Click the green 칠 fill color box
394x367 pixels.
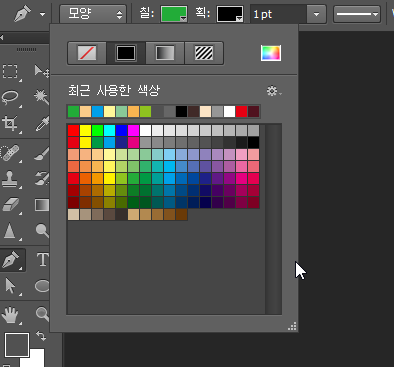pos(174,14)
